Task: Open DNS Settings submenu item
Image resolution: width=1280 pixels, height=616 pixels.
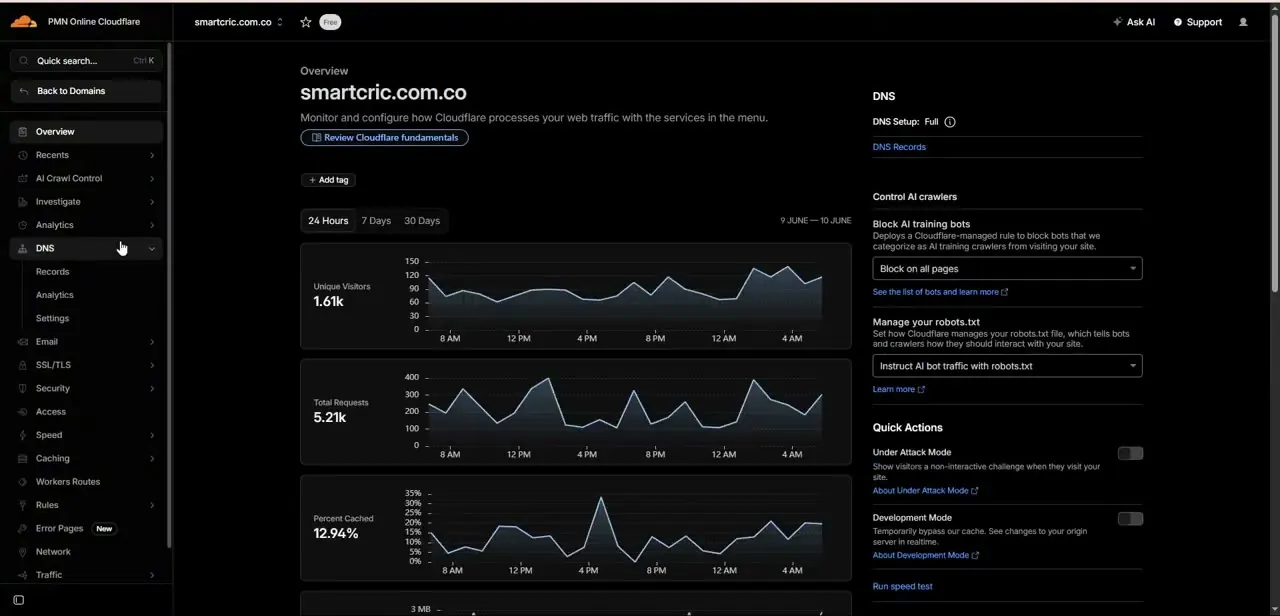Action: [x=53, y=318]
